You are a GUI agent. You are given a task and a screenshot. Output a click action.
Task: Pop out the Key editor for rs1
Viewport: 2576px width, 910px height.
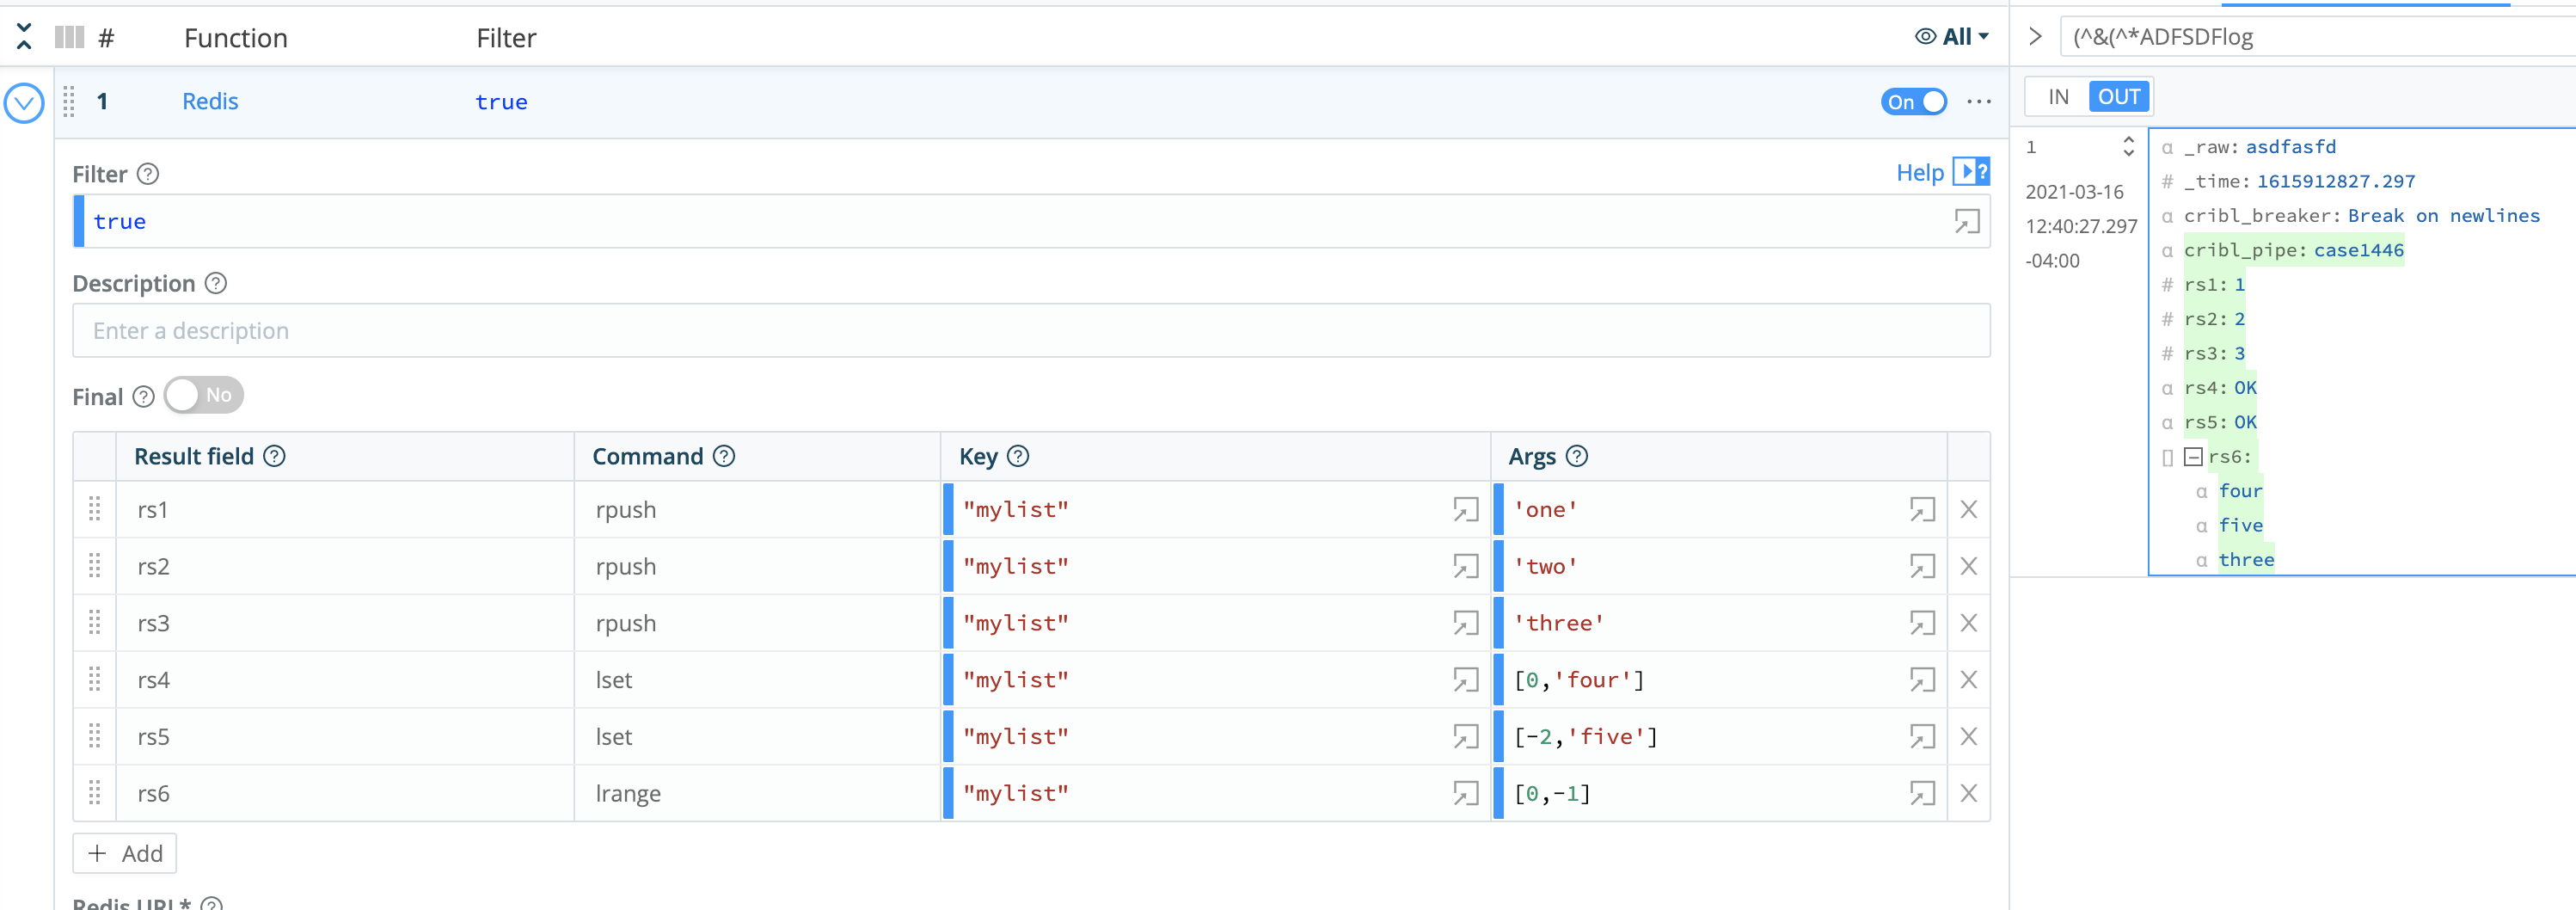1466,509
